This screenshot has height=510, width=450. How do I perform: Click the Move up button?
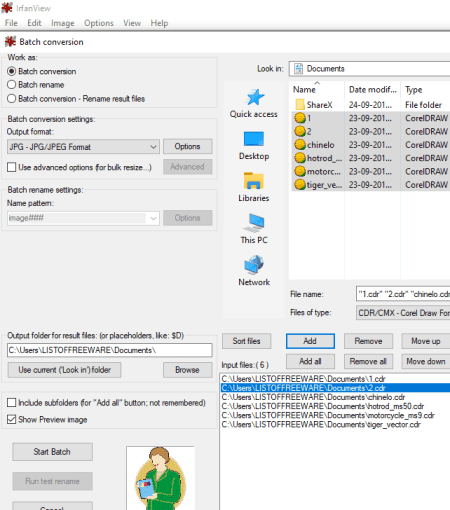pos(426,341)
